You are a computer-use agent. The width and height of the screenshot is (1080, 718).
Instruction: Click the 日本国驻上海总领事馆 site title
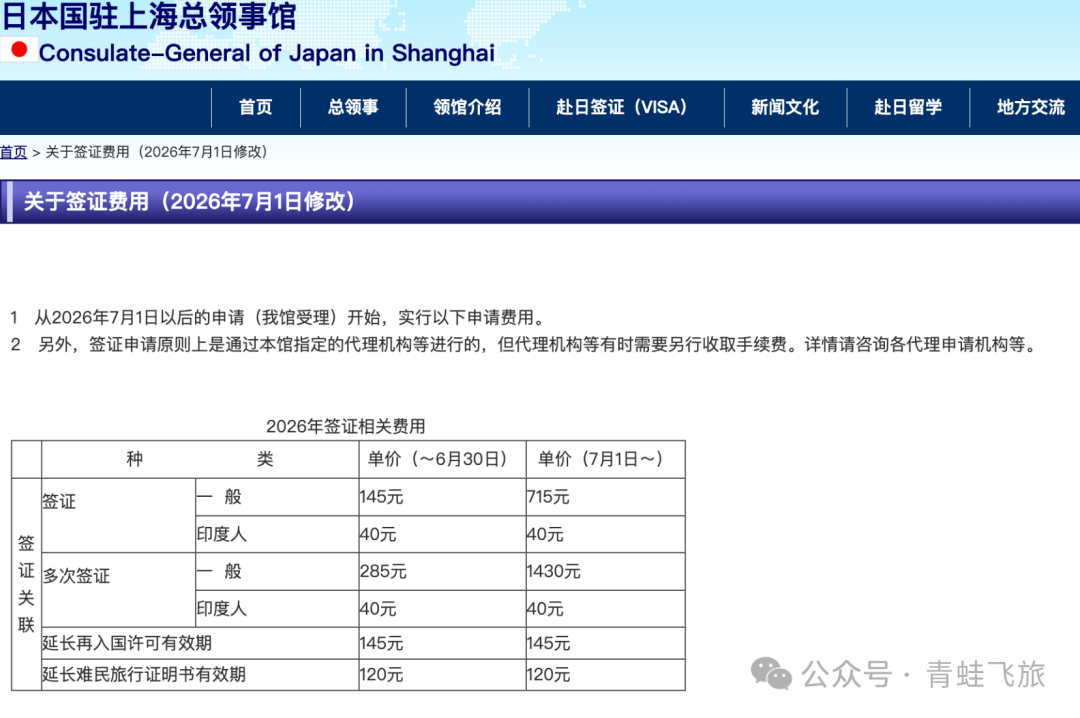coord(149,16)
